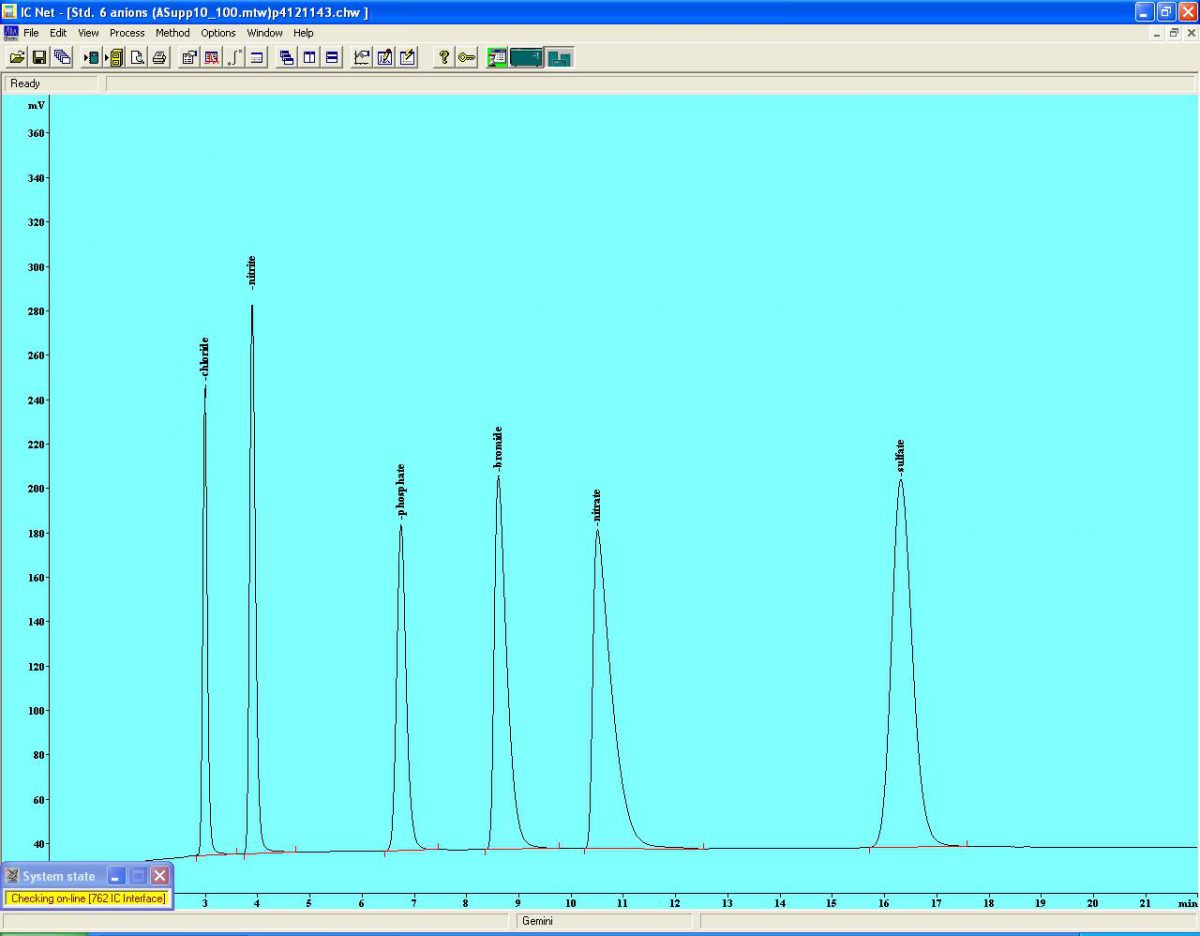
Task: Click the chloride peak label
Action: point(205,358)
